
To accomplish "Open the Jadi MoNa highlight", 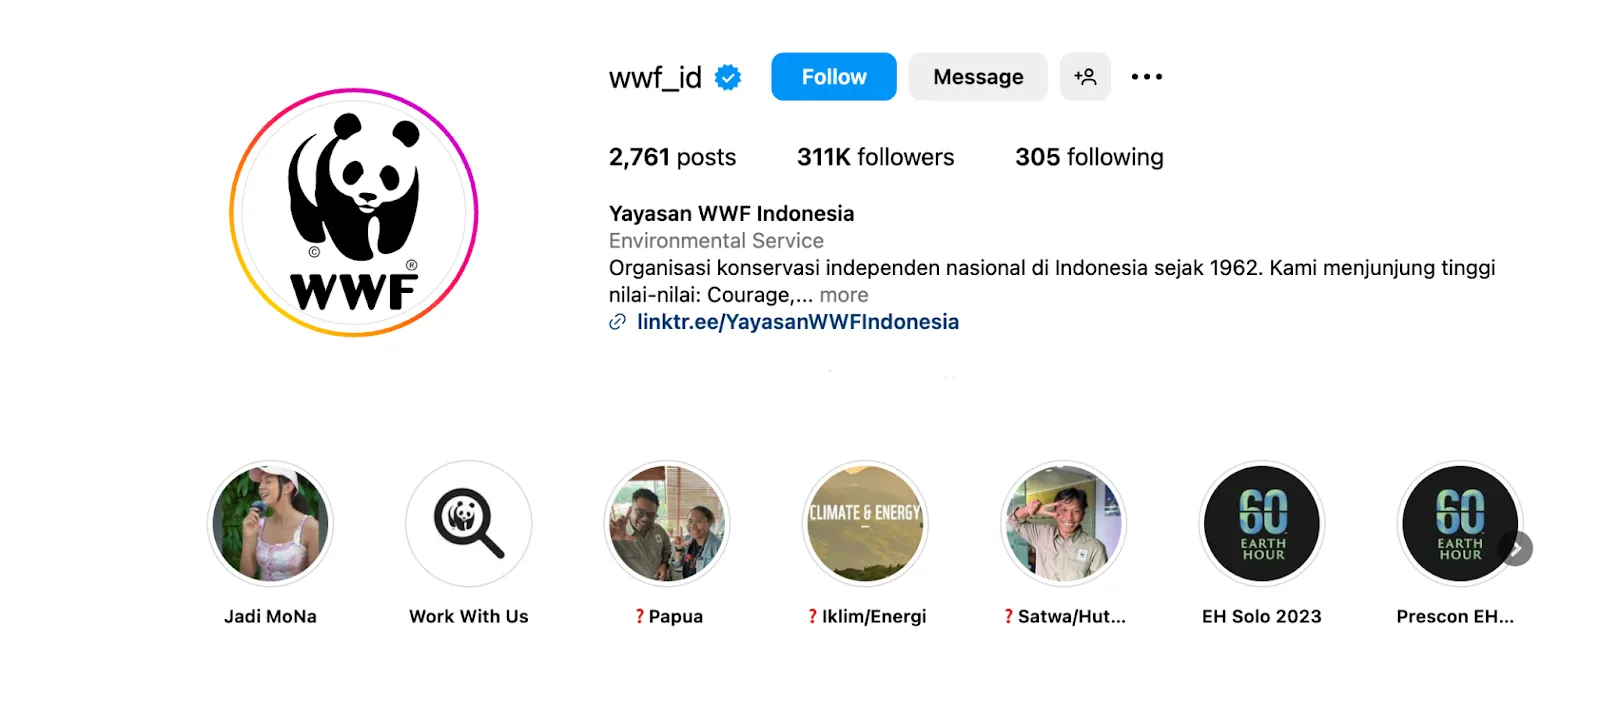I will pos(270,523).
